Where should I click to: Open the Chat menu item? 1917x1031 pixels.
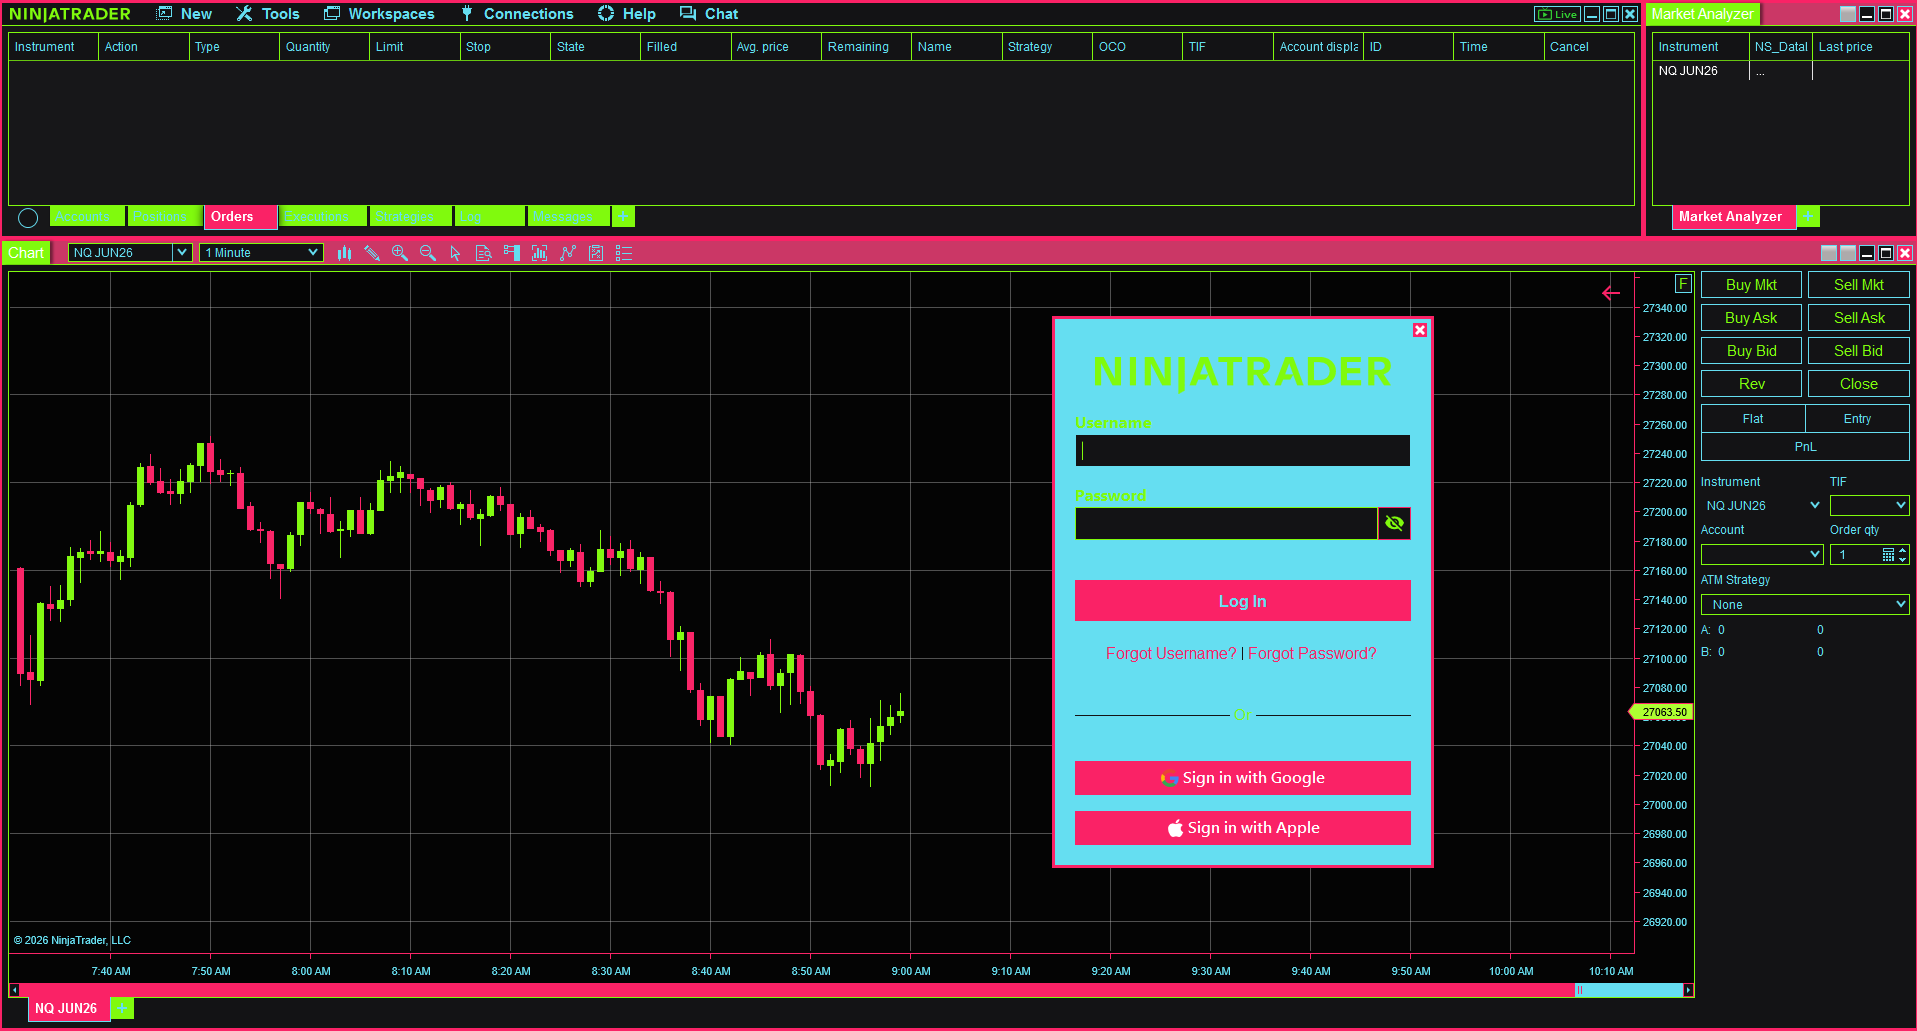[709, 14]
